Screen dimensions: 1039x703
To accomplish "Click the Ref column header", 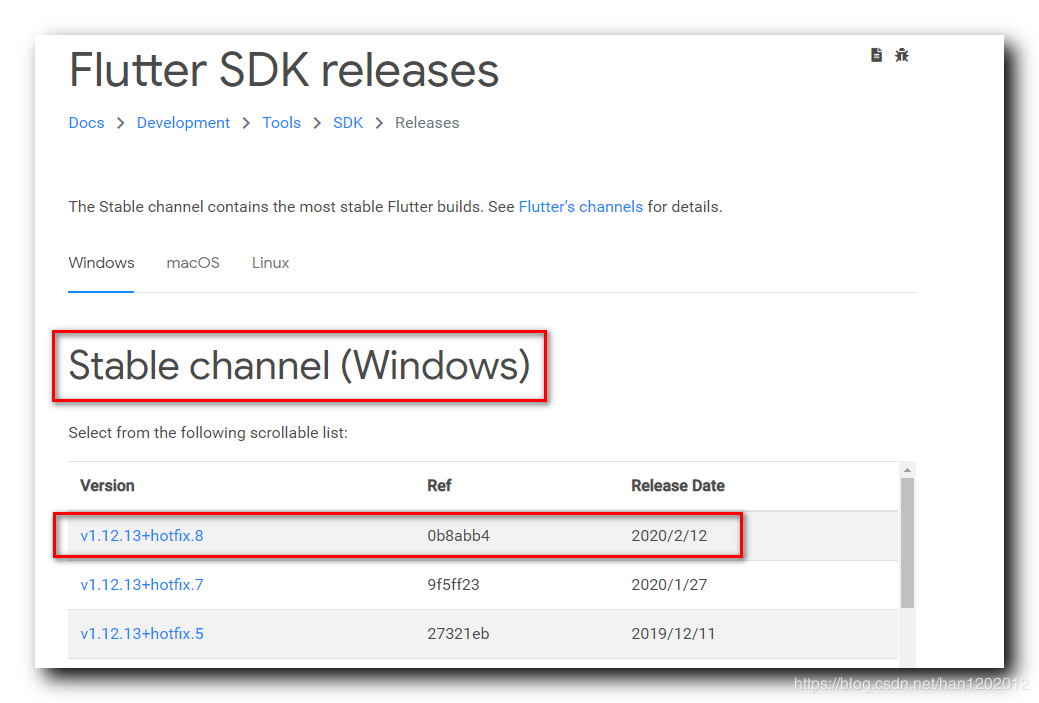I will tap(439, 486).
